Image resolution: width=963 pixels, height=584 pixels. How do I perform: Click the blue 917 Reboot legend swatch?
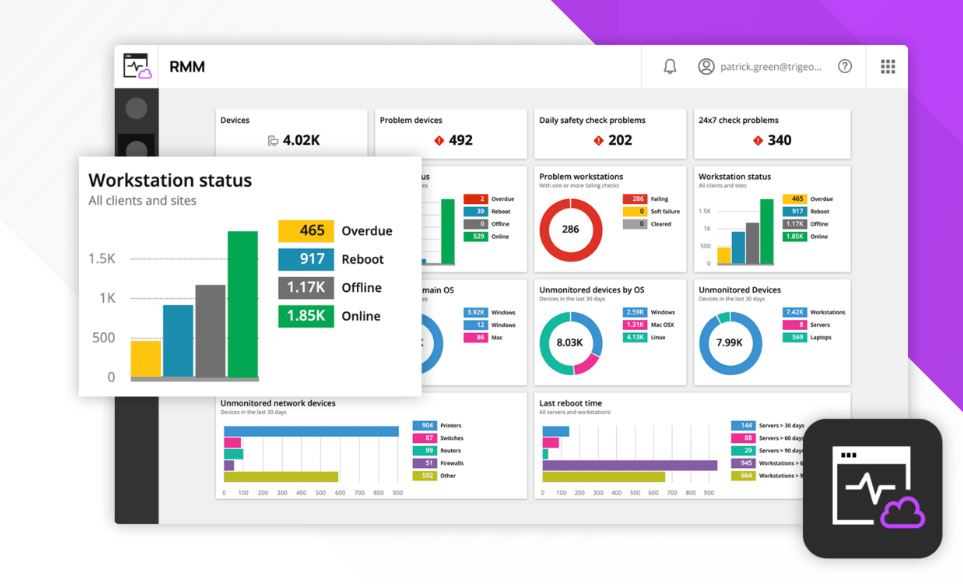tap(306, 259)
